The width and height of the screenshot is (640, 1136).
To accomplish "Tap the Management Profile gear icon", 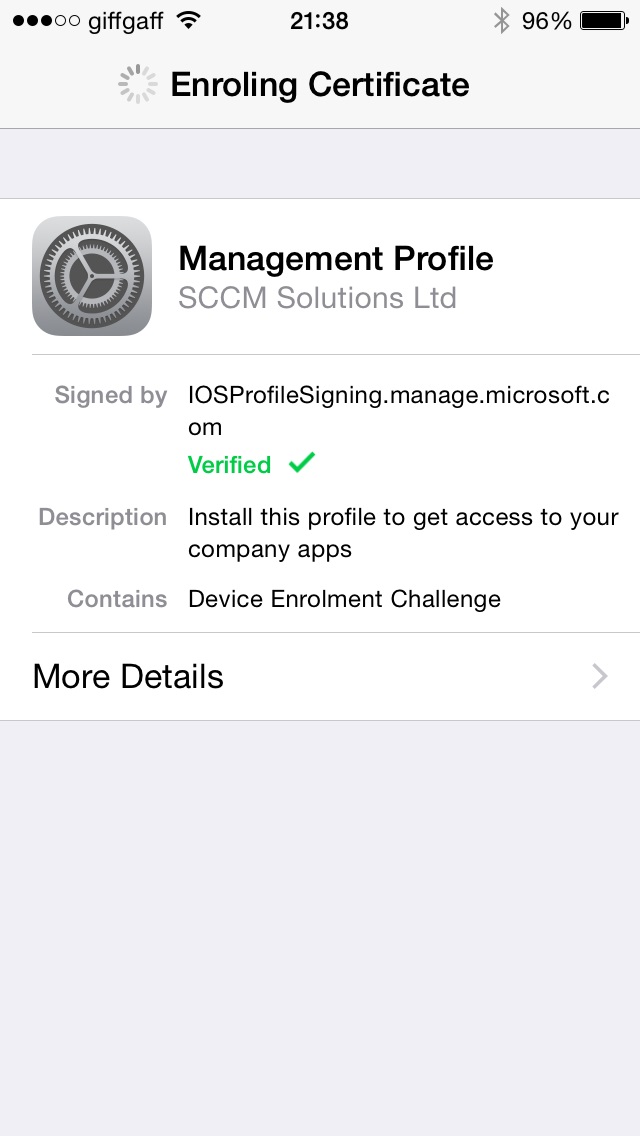I will tap(92, 276).
